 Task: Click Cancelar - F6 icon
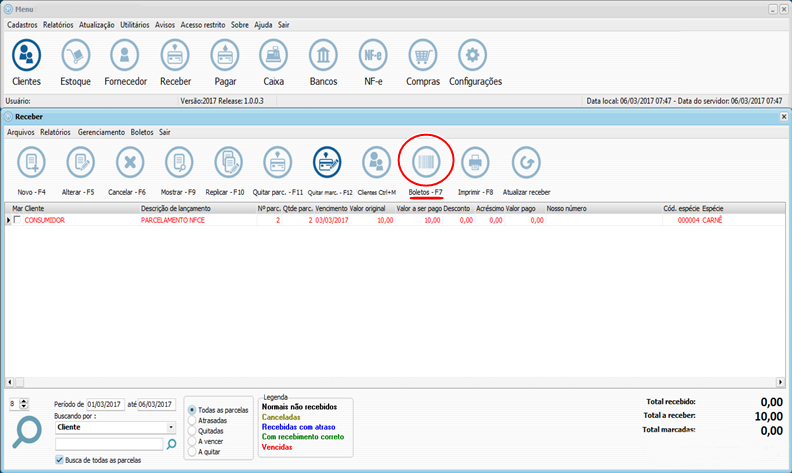click(x=130, y=162)
